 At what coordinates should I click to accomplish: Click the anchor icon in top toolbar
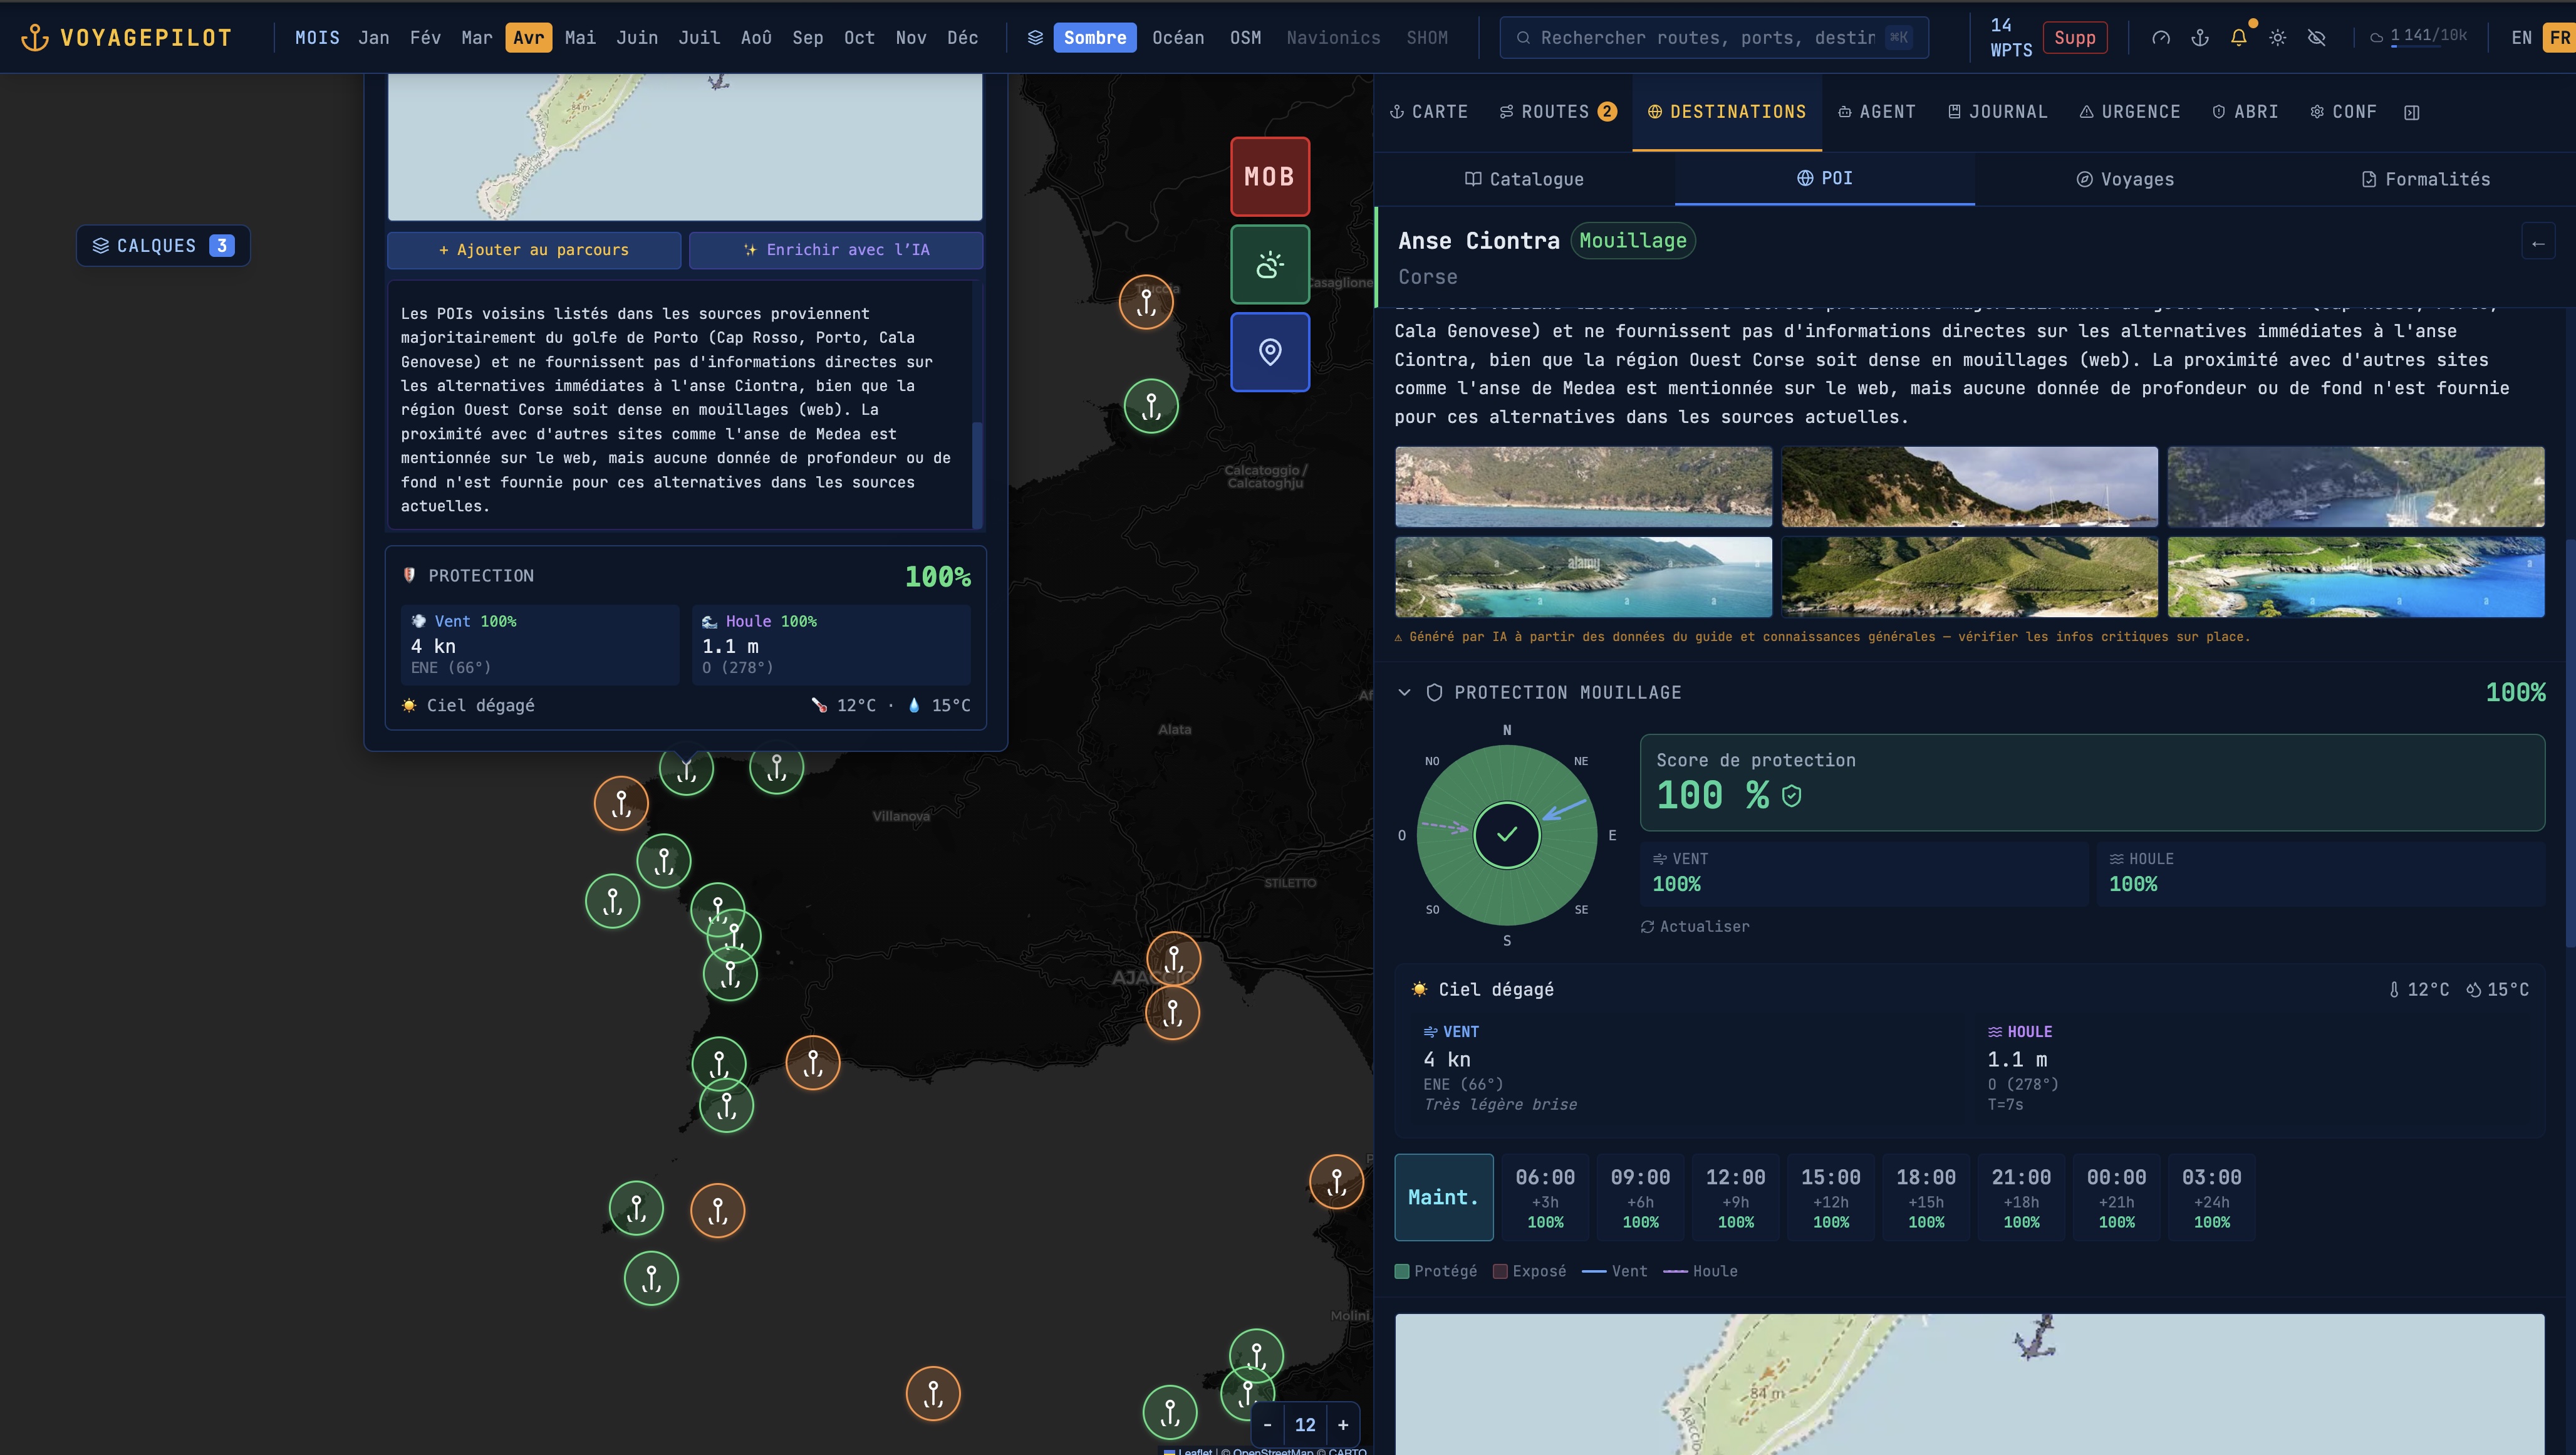(x=2199, y=38)
